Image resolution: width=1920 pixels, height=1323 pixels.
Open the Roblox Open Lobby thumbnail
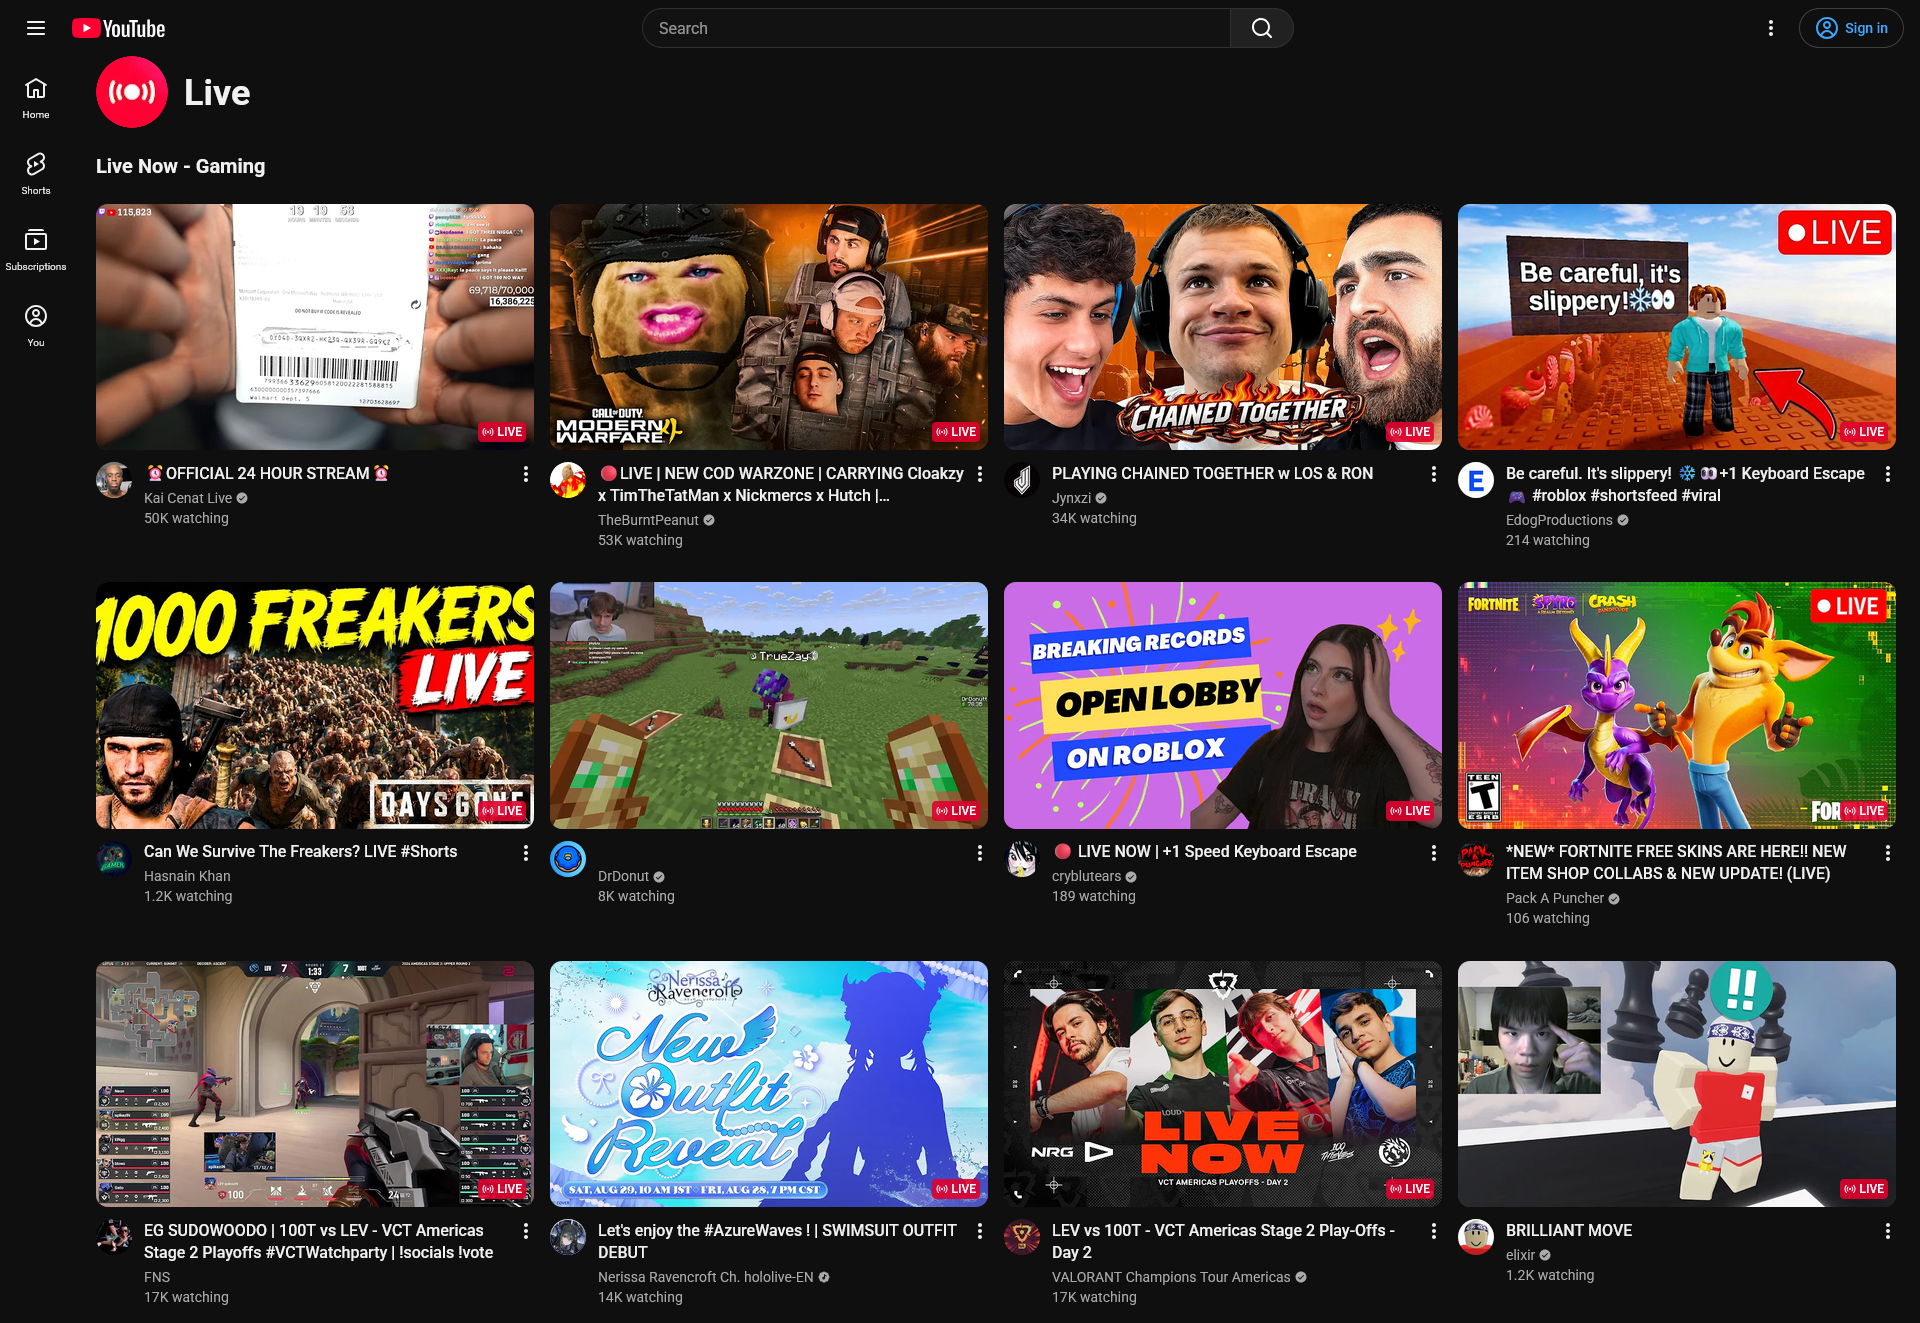click(1223, 705)
